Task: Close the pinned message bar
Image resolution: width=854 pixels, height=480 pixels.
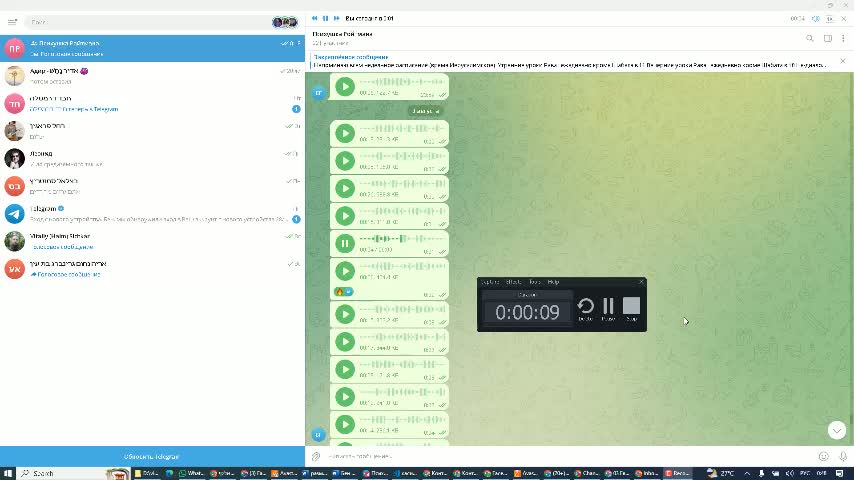Action: click(x=842, y=61)
